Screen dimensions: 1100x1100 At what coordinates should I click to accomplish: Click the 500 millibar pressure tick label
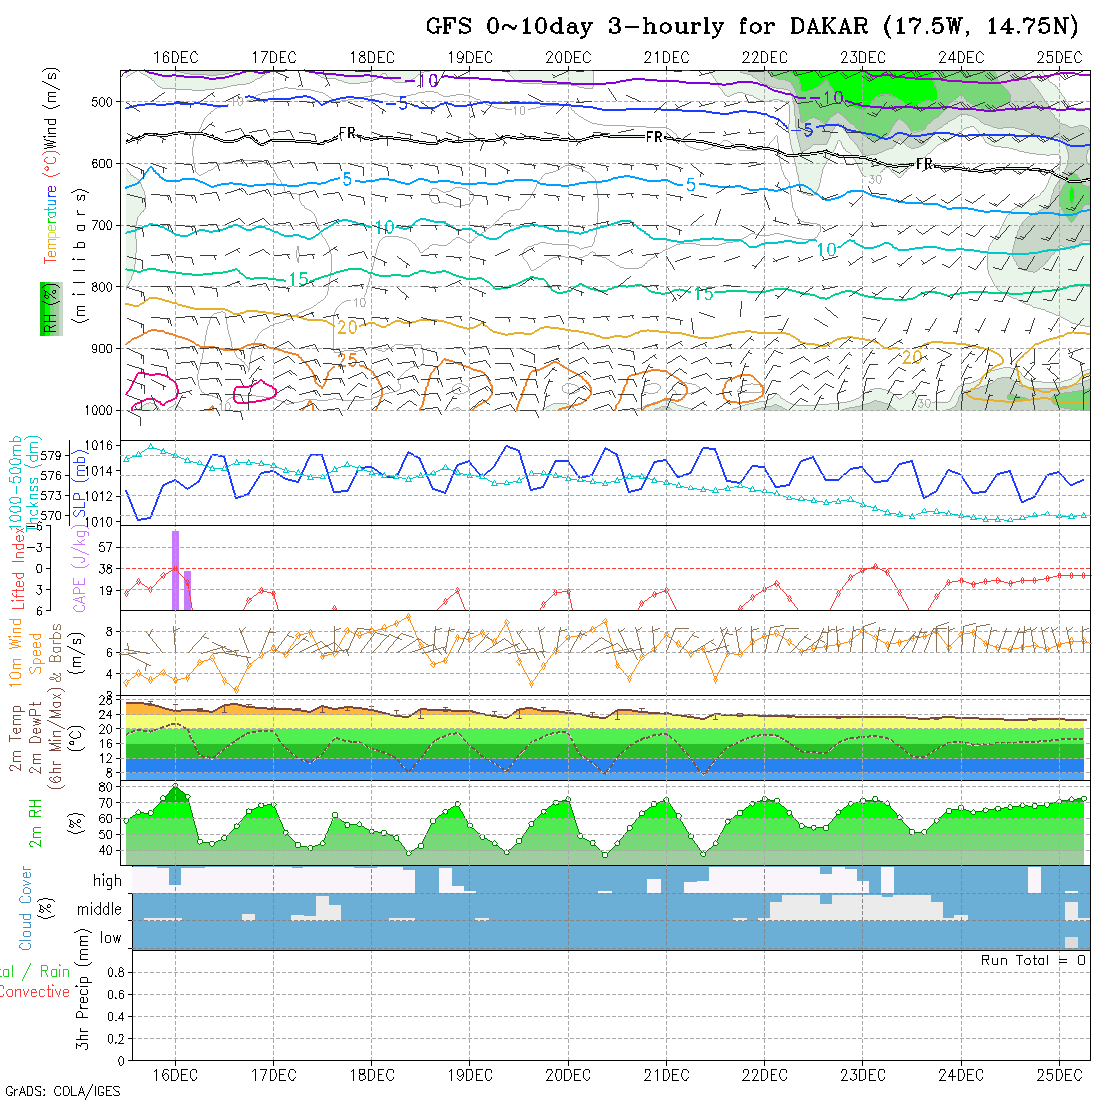click(101, 101)
